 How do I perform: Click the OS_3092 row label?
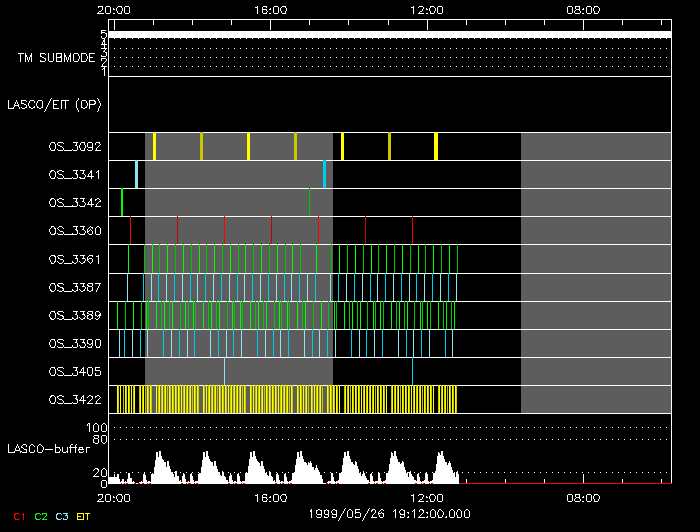(75, 147)
